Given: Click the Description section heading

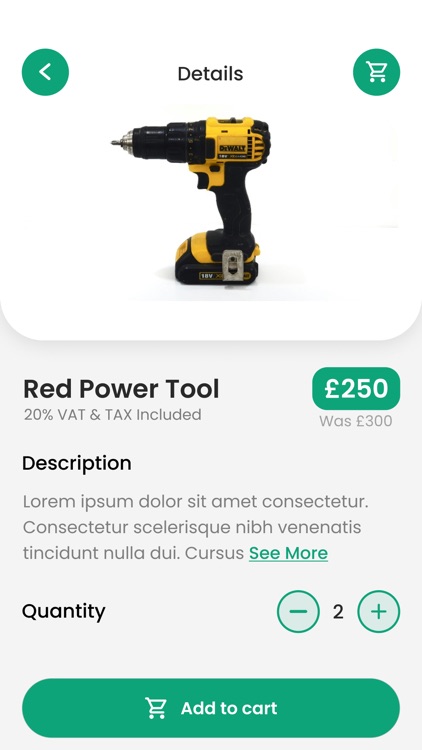Looking at the screenshot, I should (77, 463).
